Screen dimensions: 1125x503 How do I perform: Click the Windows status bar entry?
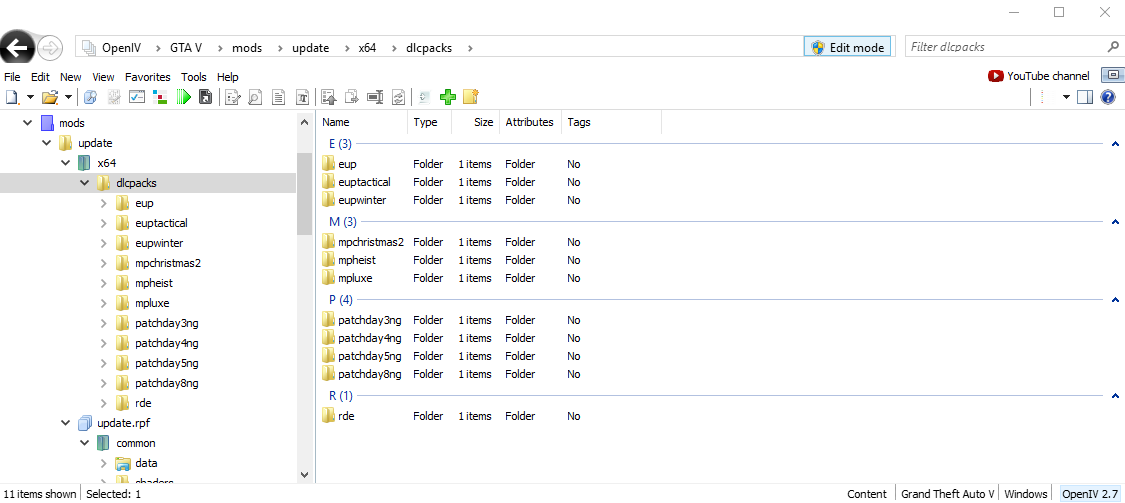point(1025,494)
